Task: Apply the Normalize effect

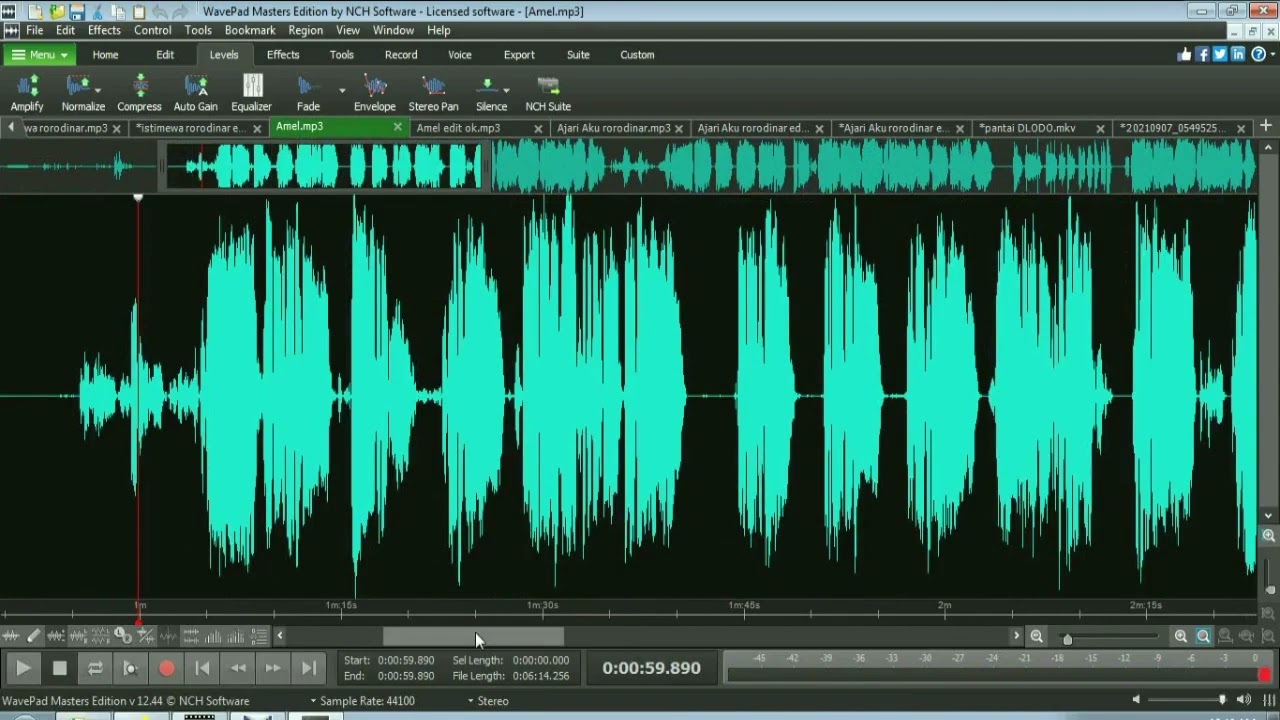Action: tap(81, 93)
